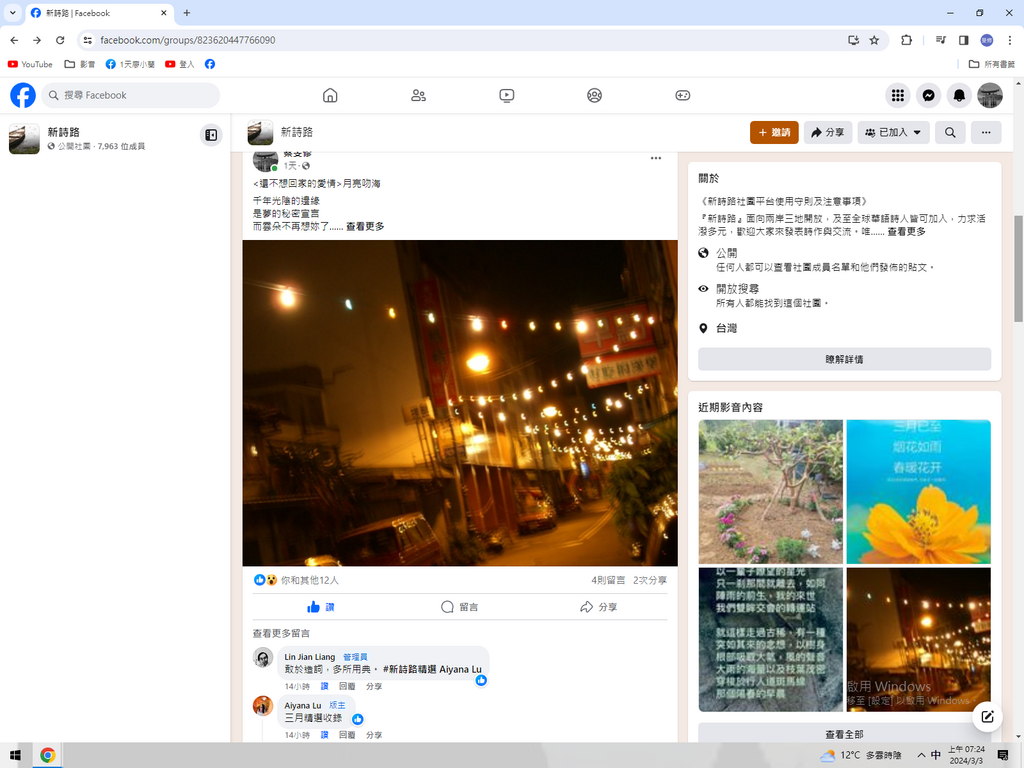The width and height of the screenshot is (1024, 768).
Task: Open the notifications bell icon
Action: click(959, 95)
